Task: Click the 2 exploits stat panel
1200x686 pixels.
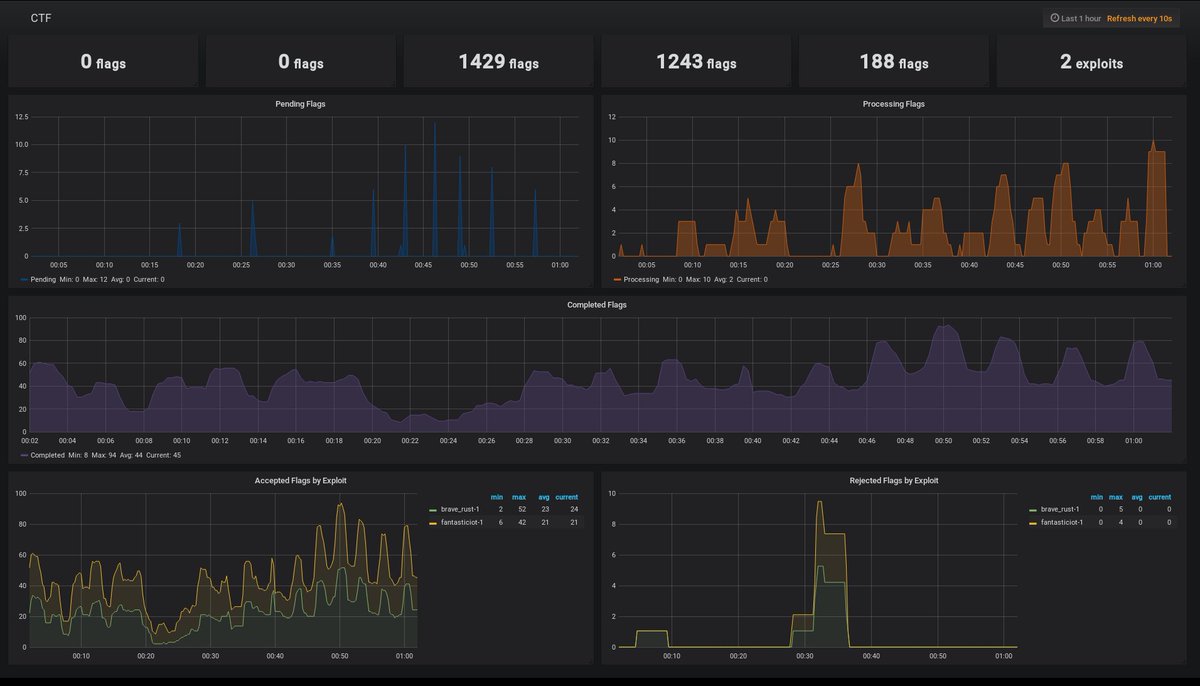Action: tap(1092, 62)
